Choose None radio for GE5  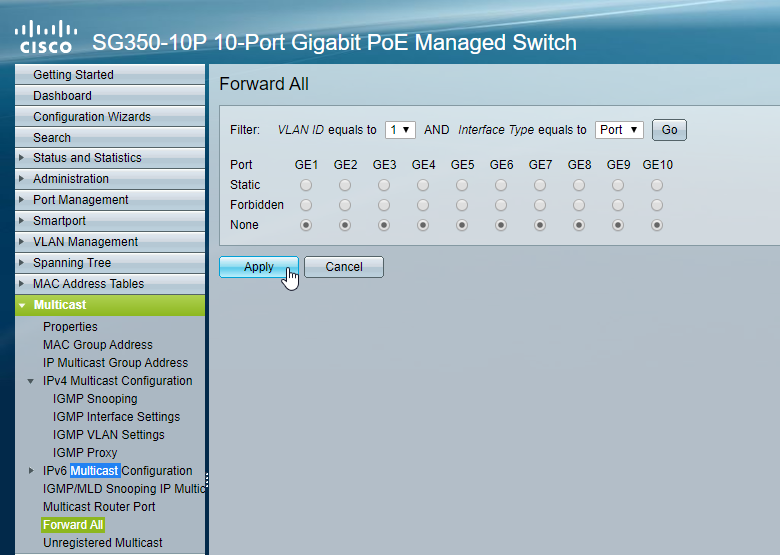462,225
